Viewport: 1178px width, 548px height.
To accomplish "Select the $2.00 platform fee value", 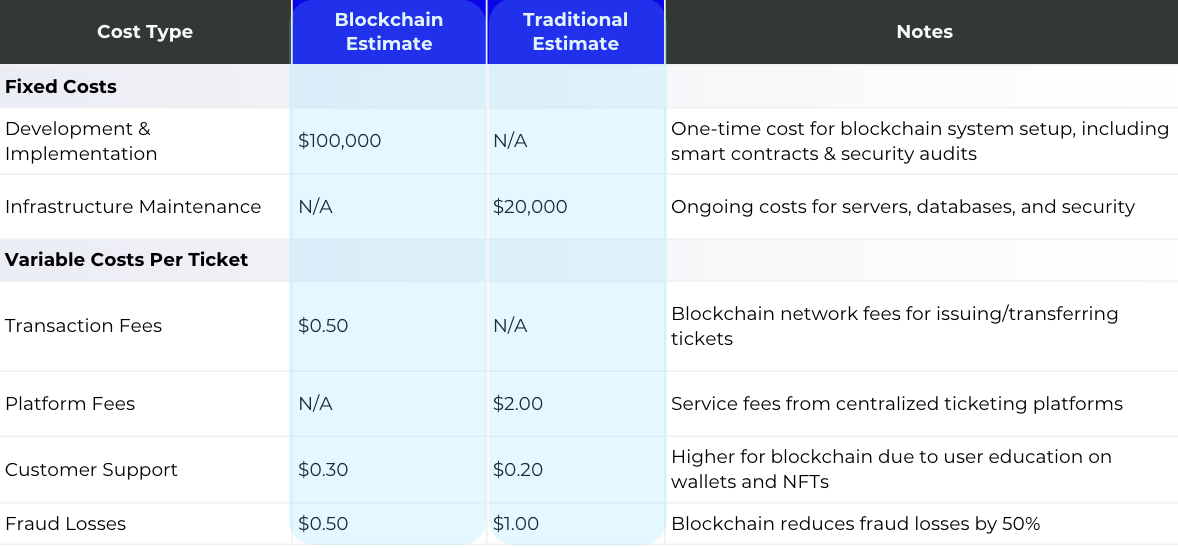I will (x=518, y=404).
